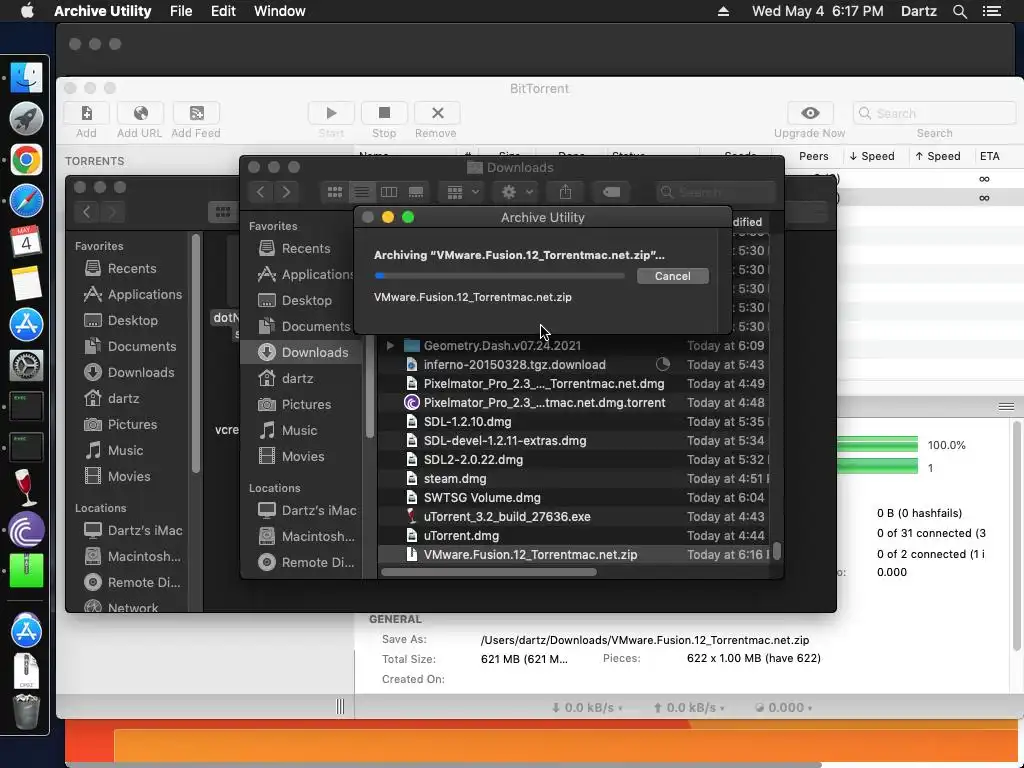Open green Archive Utility Dock icon
1024x768 pixels.
coord(26,570)
